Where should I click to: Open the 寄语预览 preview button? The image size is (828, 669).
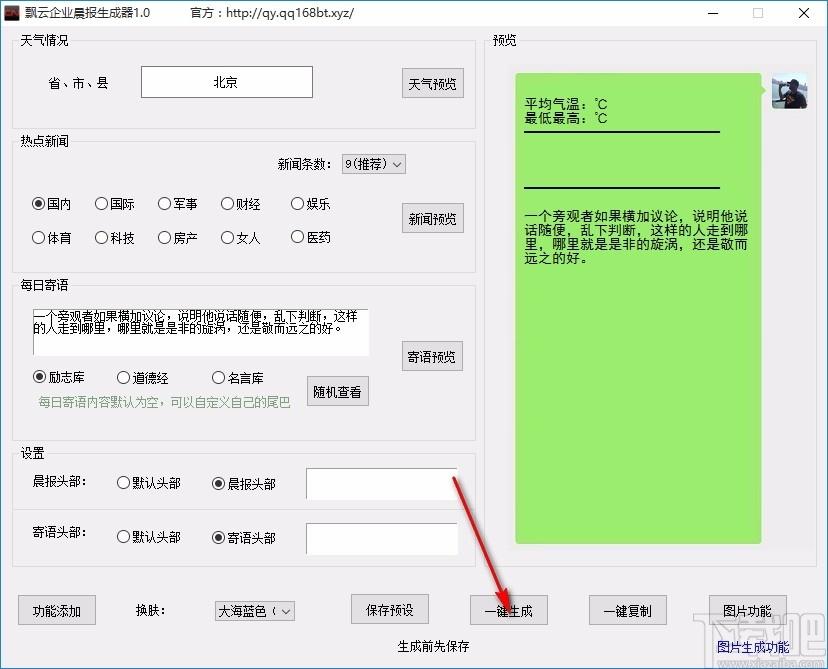click(432, 356)
